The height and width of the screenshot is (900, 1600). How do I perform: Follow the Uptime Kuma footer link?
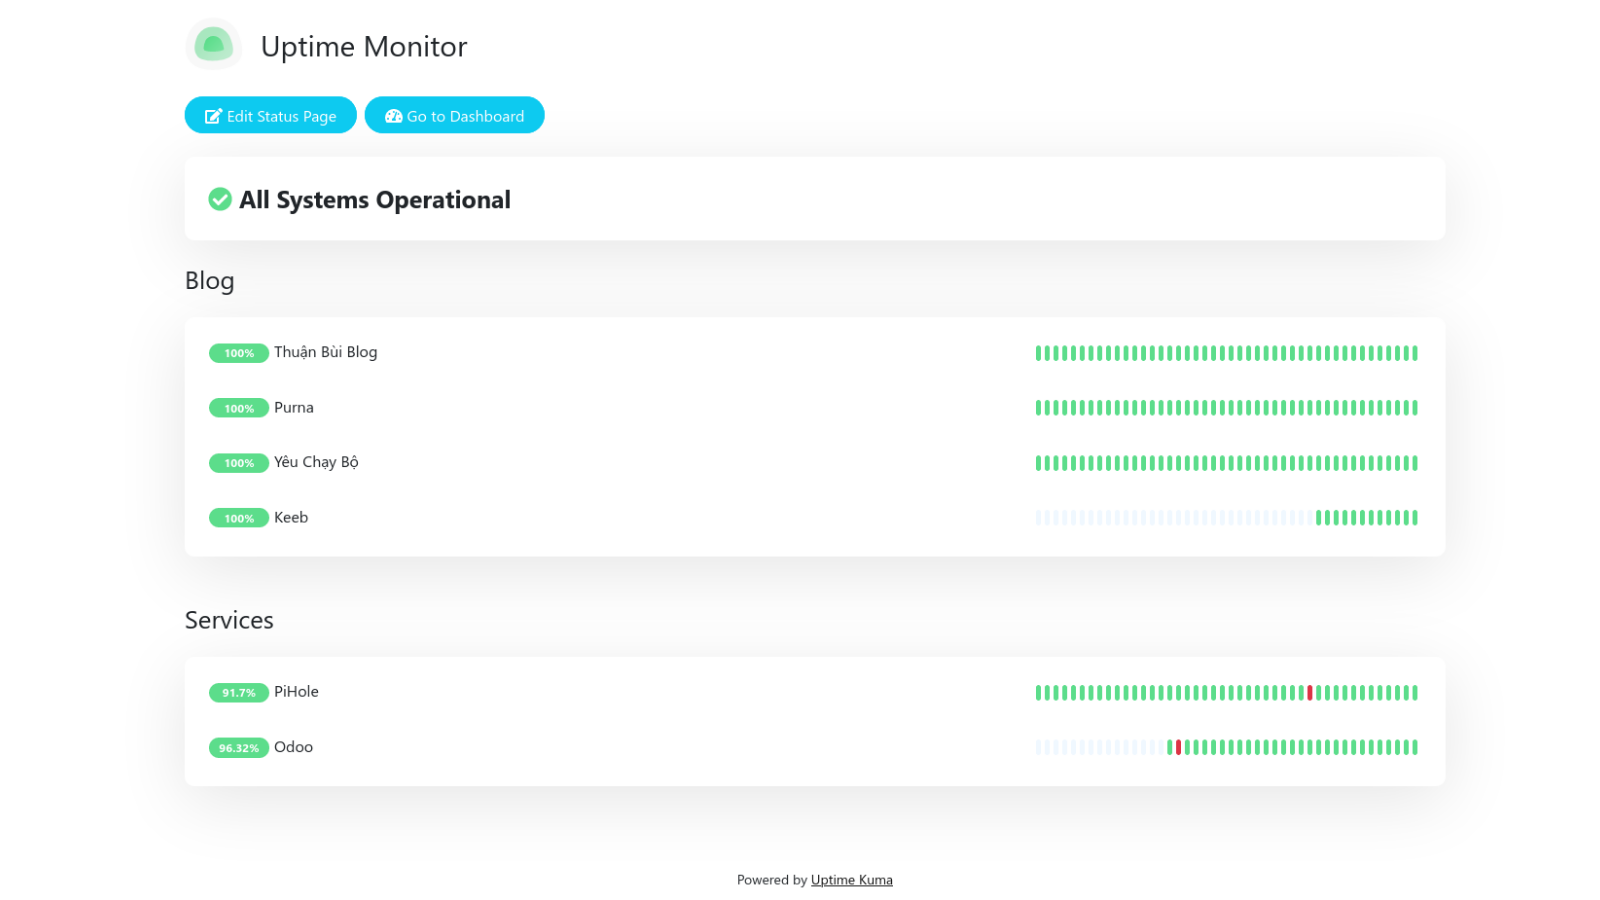(x=851, y=880)
